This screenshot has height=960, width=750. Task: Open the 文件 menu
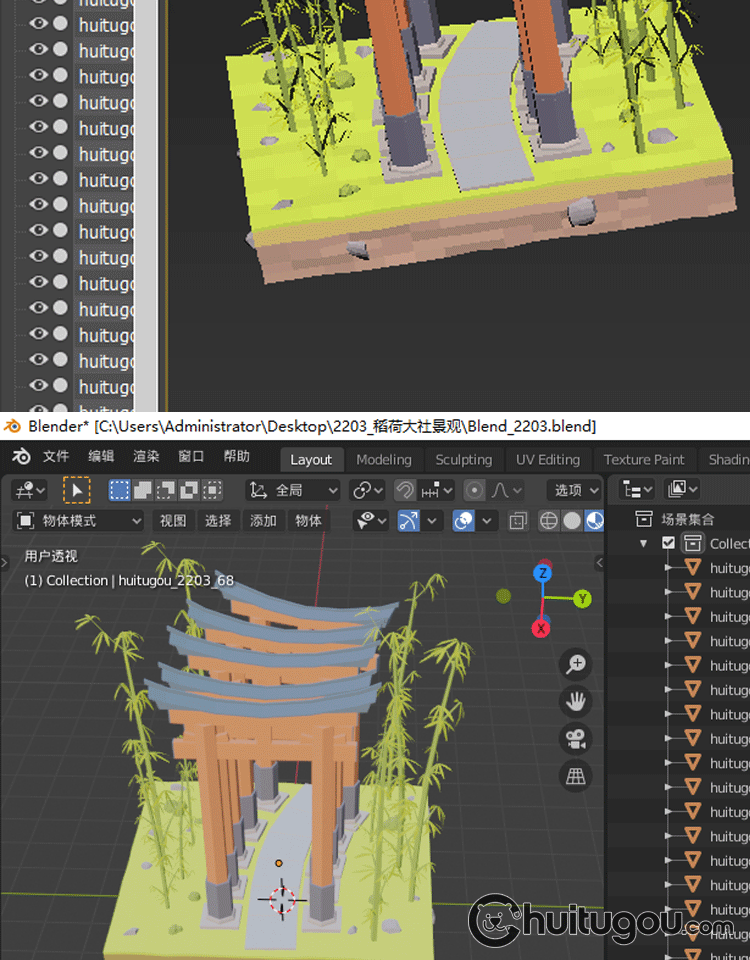click(56, 457)
